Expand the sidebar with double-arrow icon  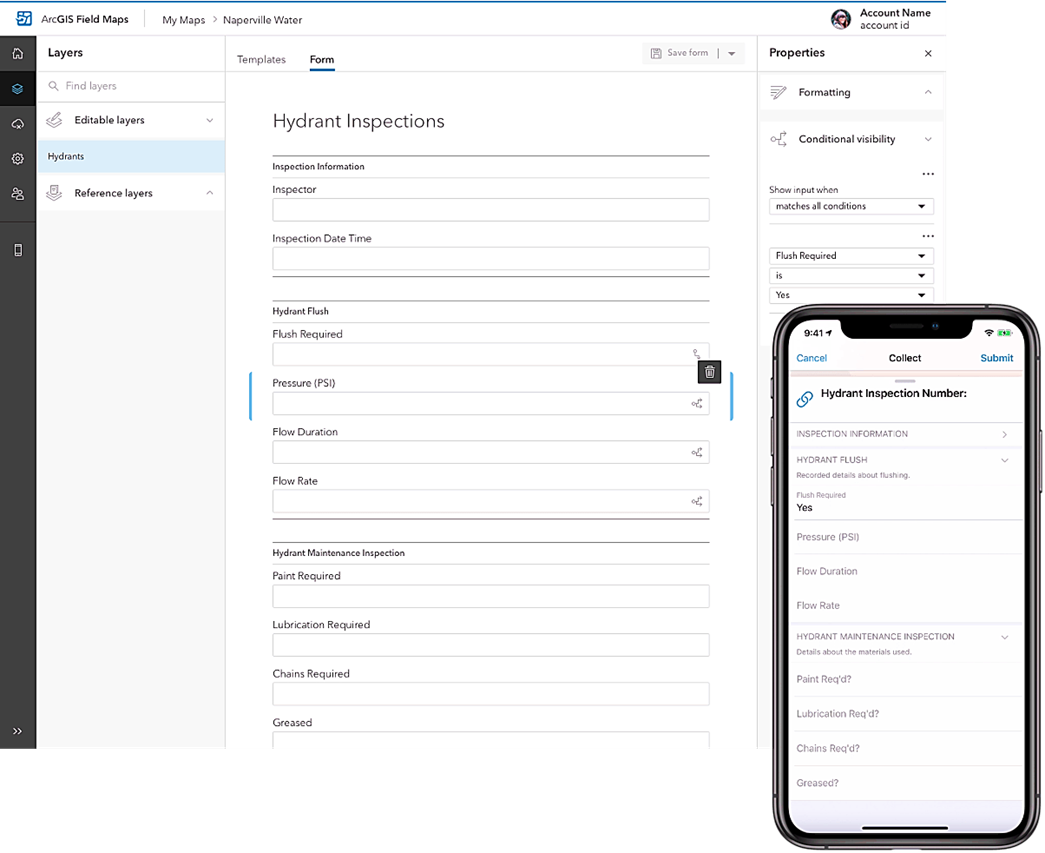coord(17,731)
